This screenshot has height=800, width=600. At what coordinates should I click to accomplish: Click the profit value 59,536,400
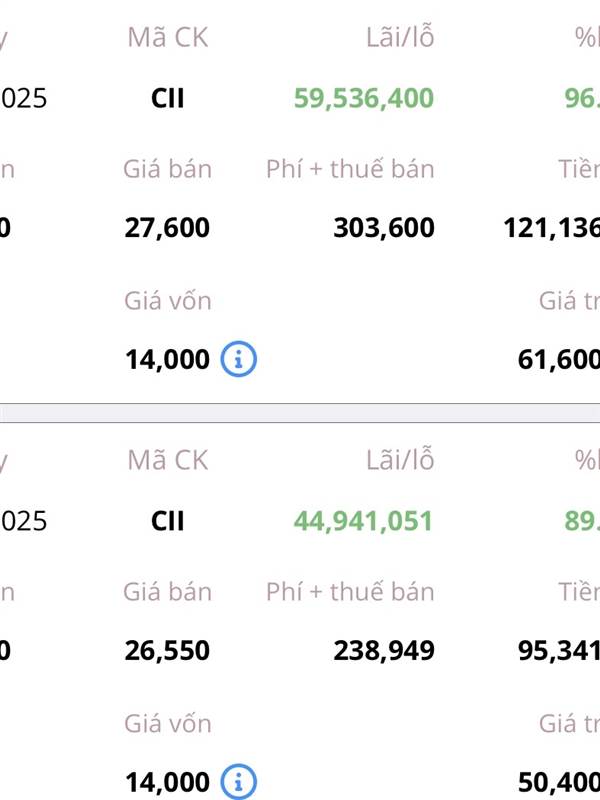pyautogui.click(x=364, y=98)
